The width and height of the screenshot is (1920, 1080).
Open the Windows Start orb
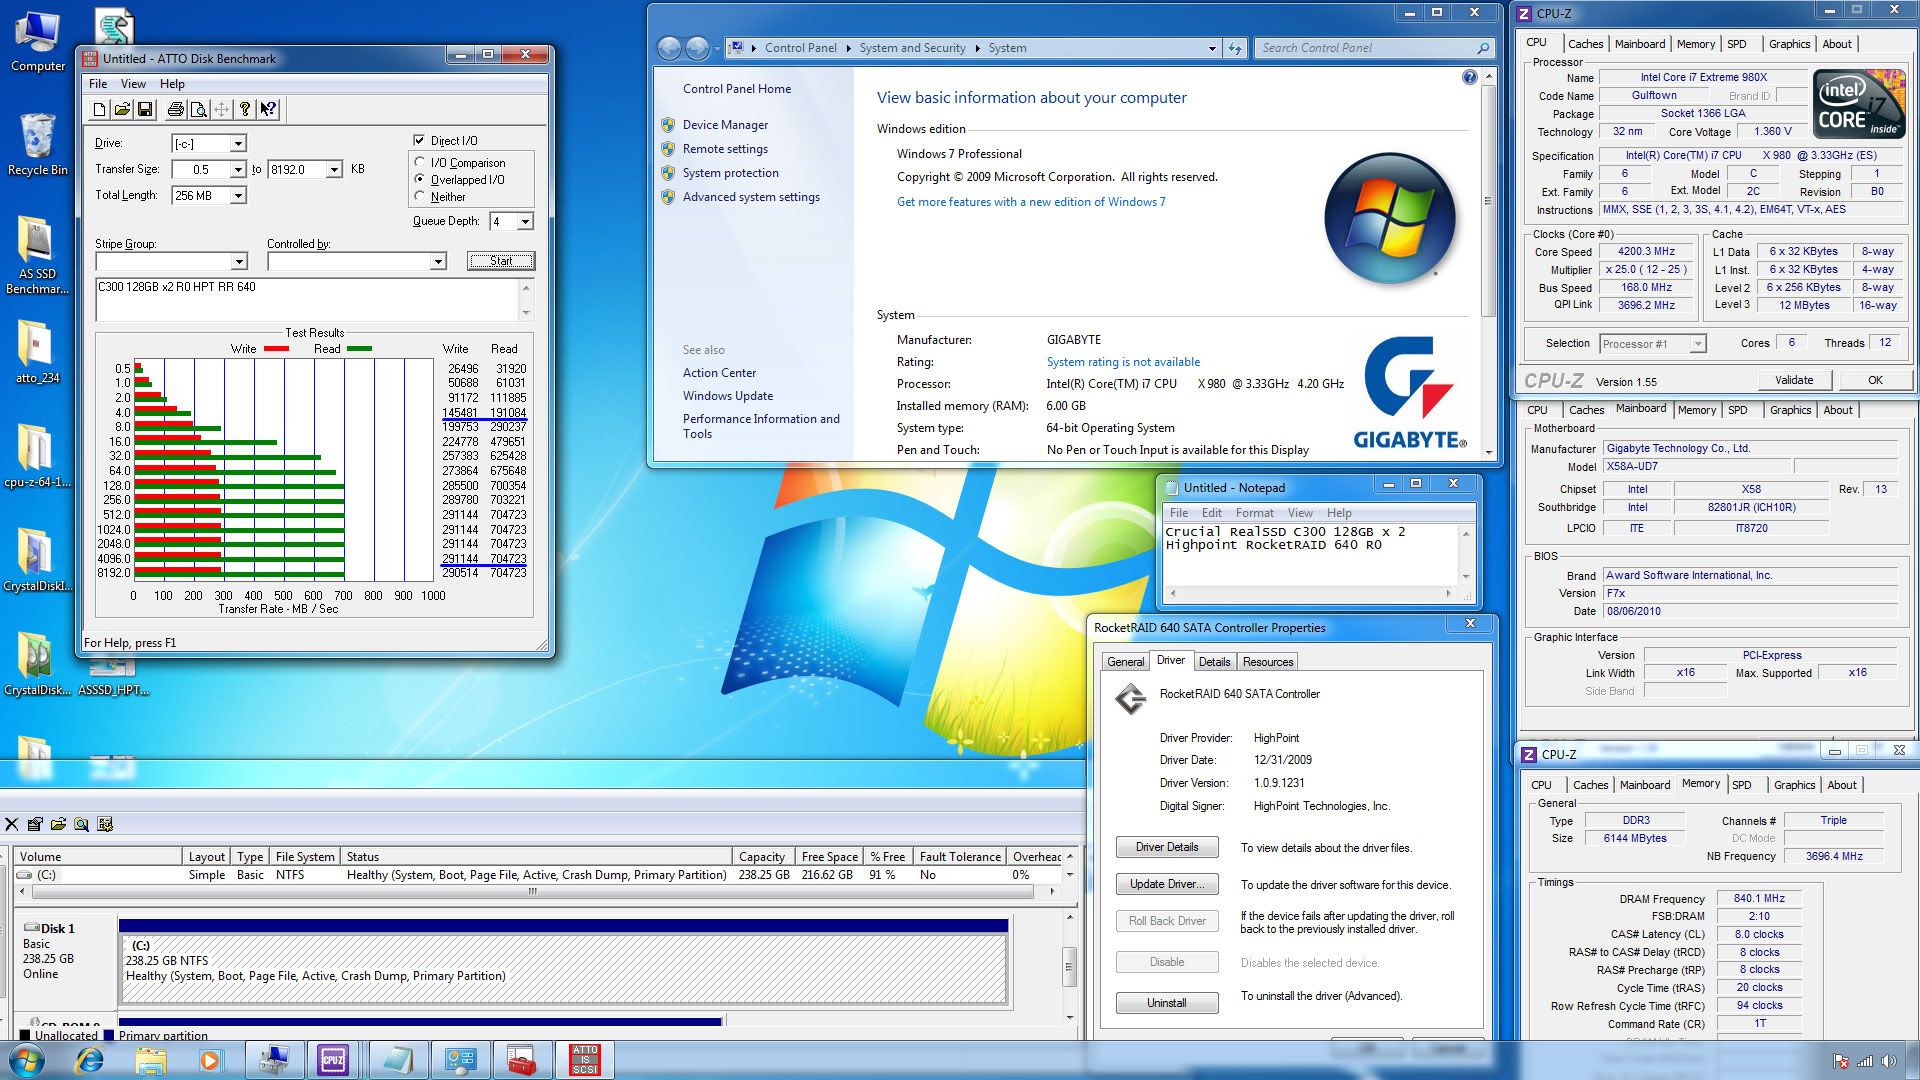coord(26,1060)
